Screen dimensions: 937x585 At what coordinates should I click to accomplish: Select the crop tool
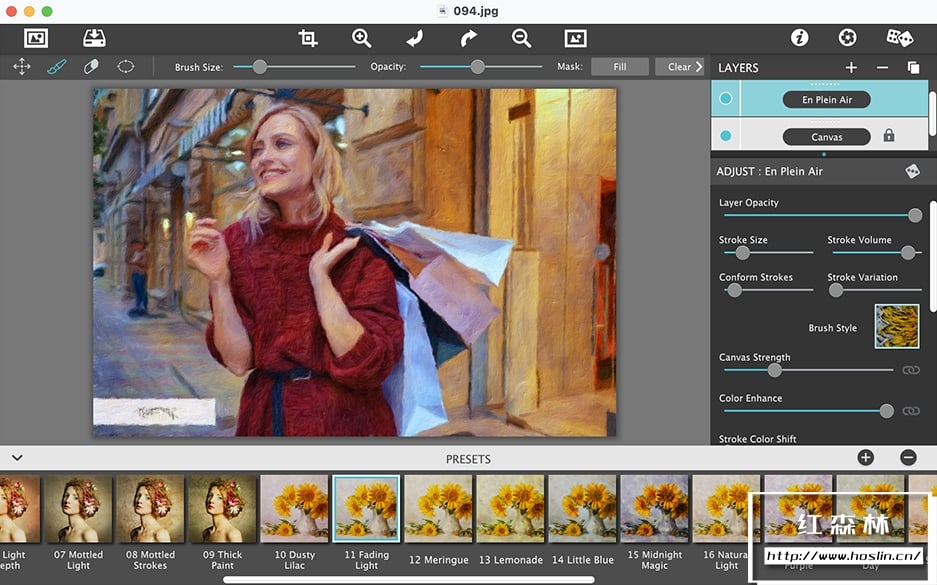point(308,38)
